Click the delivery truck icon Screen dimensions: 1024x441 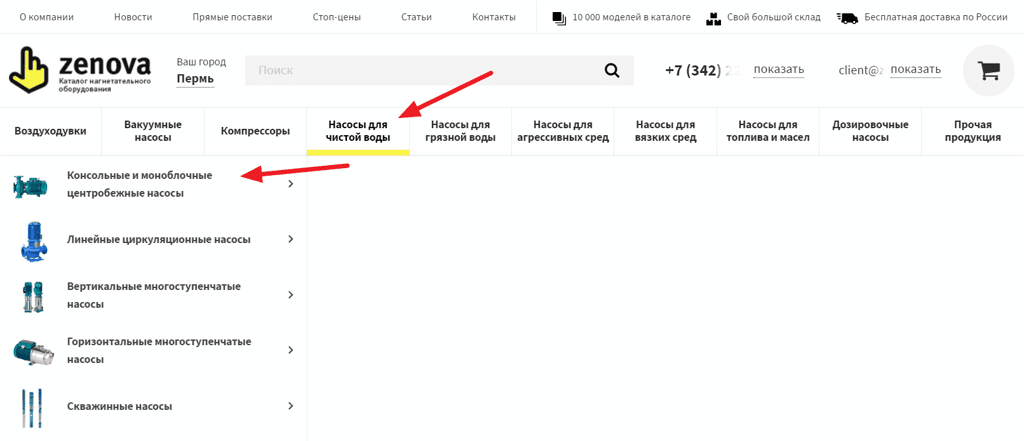tap(847, 18)
